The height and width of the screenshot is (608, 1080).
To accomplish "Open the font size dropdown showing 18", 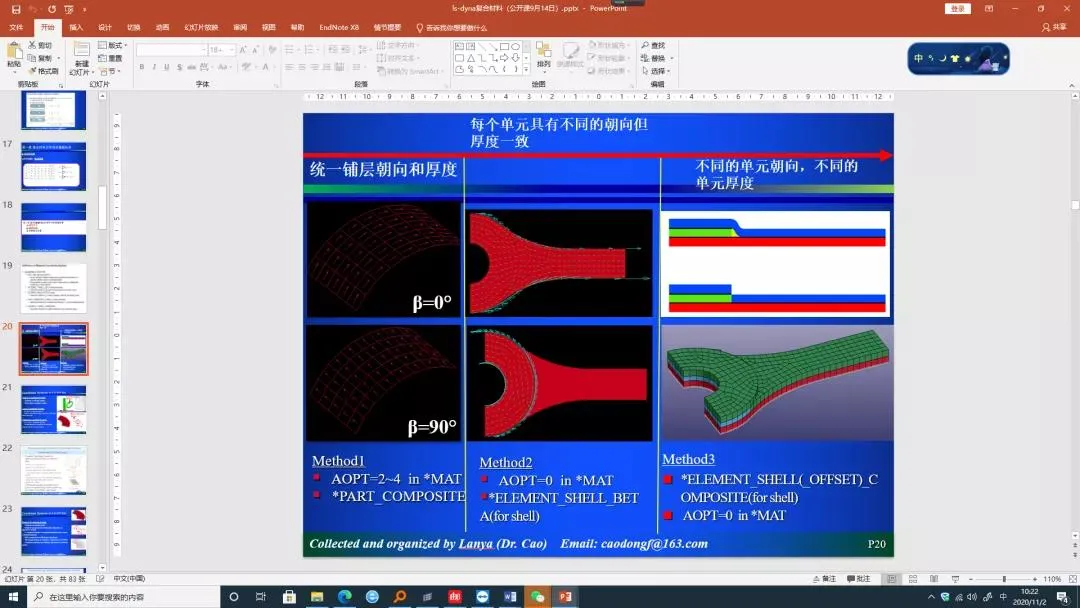I will pyautogui.click(x=222, y=50).
